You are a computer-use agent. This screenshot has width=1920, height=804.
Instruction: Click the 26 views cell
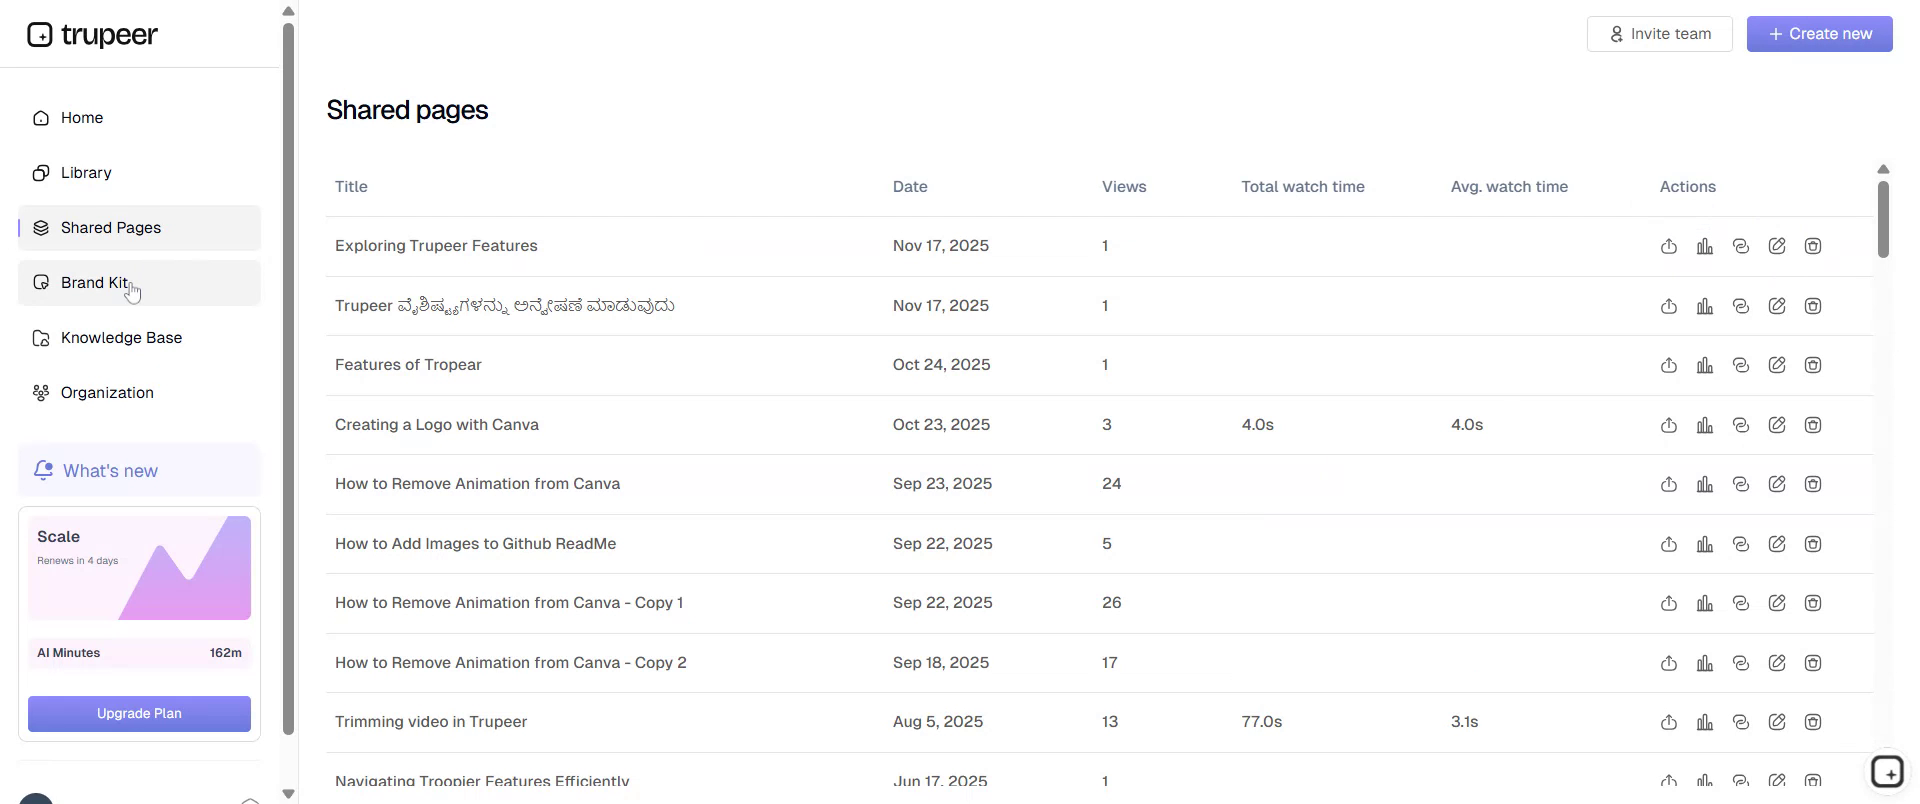point(1112,603)
